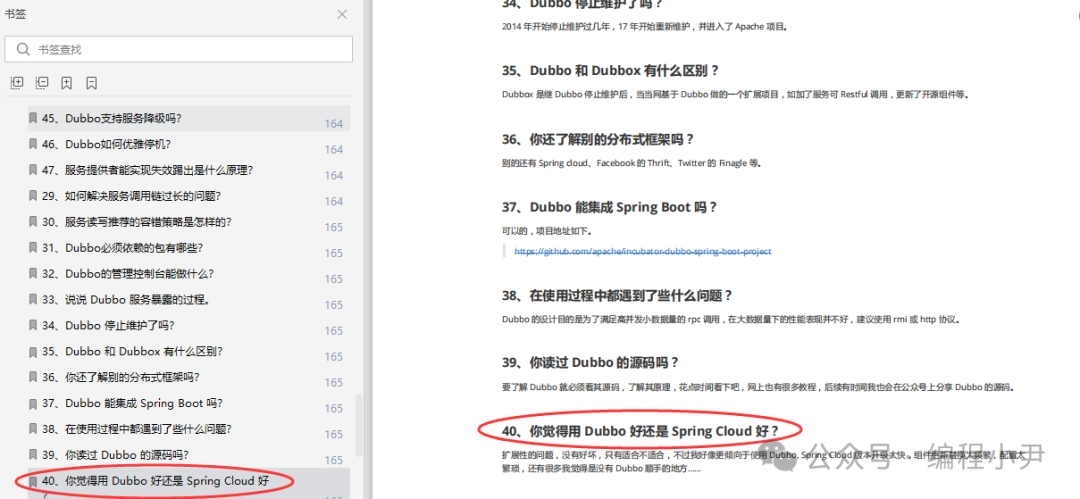Click the paragraph starting 扩展性的问题，没有好坏
Screen dimensions: 1080x499
pos(762,462)
